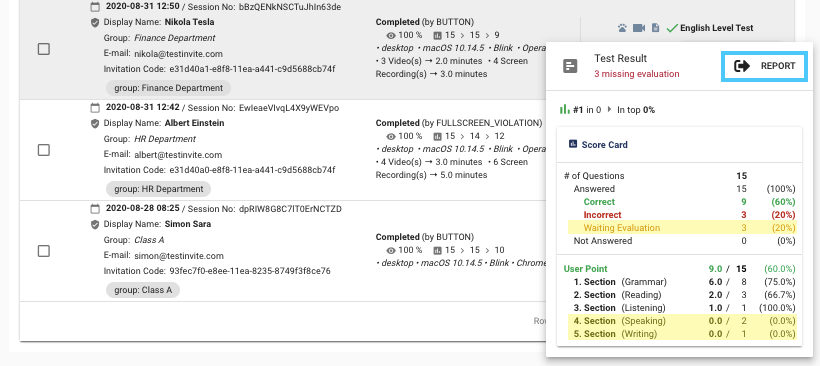Click the score chart icon before 15 > 15 > 10
The width and height of the screenshot is (820, 366).
[437, 250]
